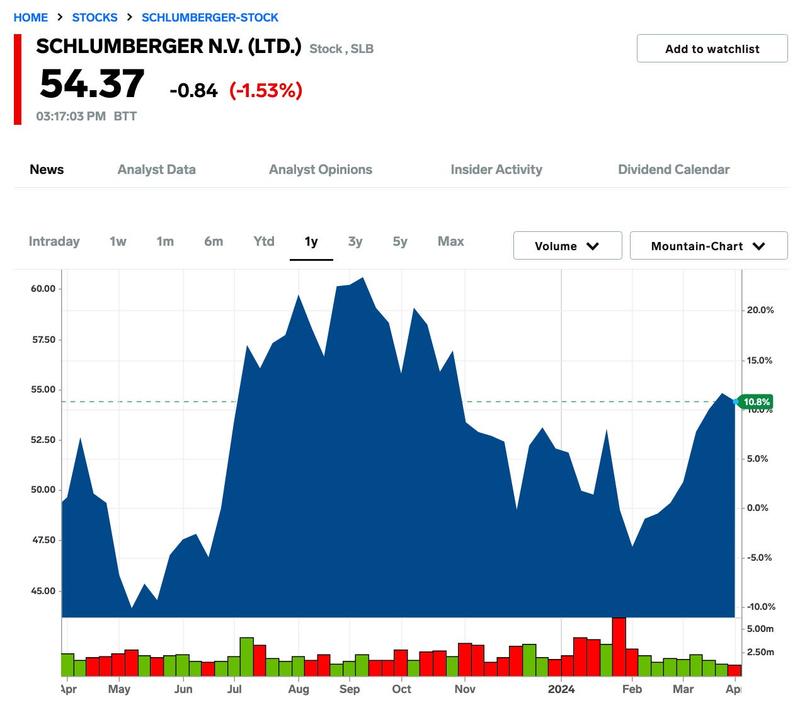Screen dimensions: 800x712
Task: Select the News tab
Action: click(46, 169)
